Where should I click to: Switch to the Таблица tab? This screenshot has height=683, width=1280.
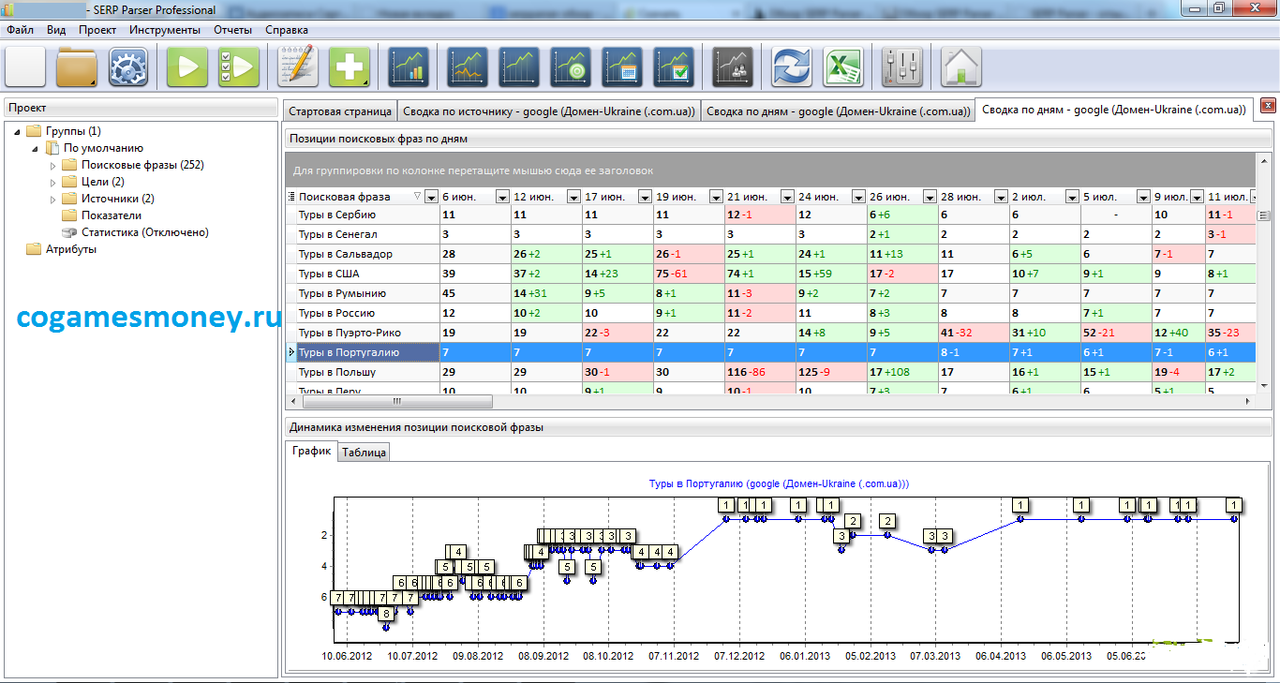363,453
